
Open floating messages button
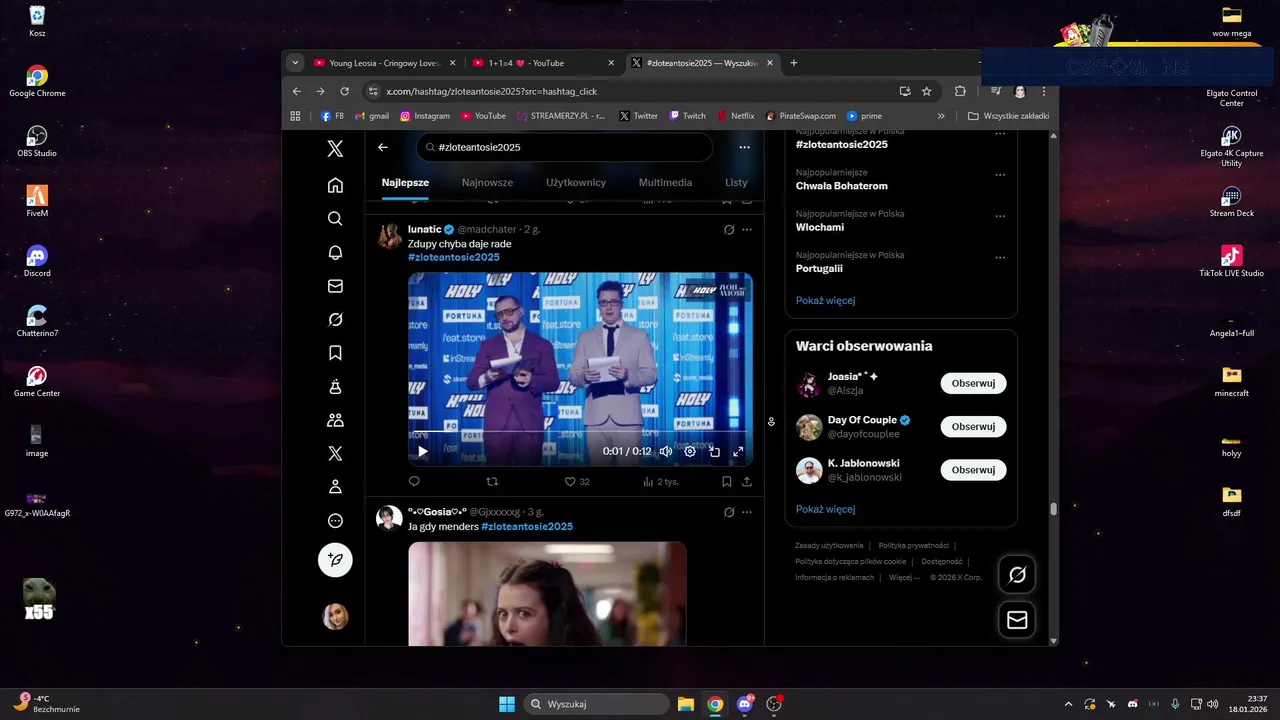1017,620
